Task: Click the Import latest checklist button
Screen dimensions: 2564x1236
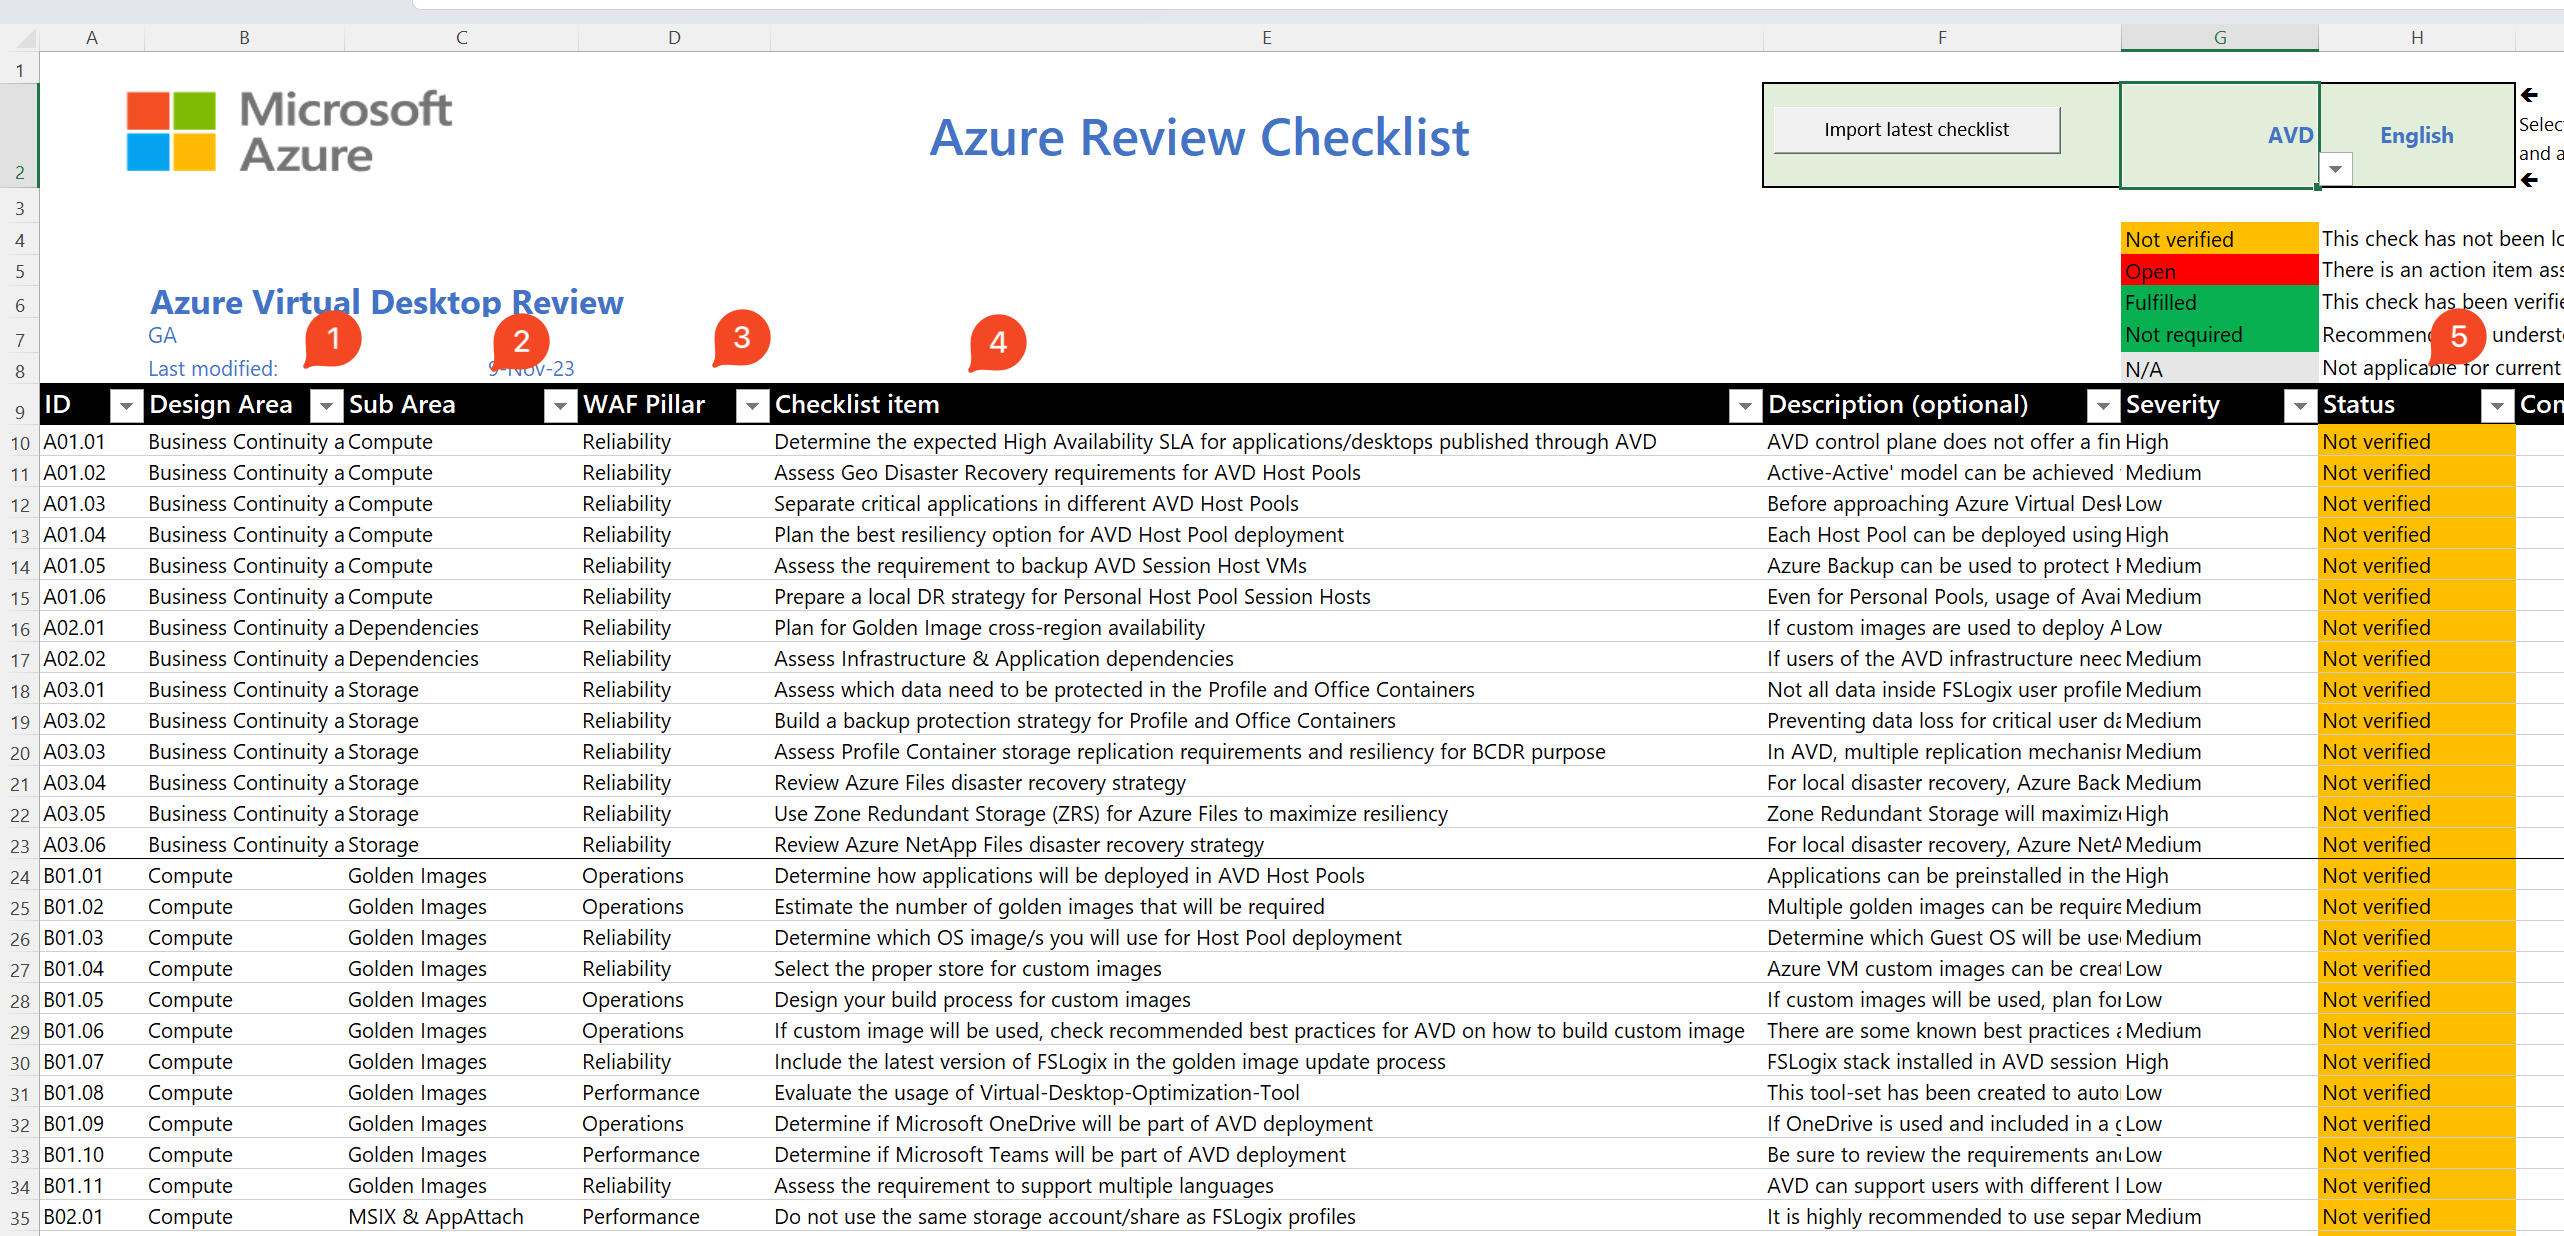Action: coord(1916,130)
